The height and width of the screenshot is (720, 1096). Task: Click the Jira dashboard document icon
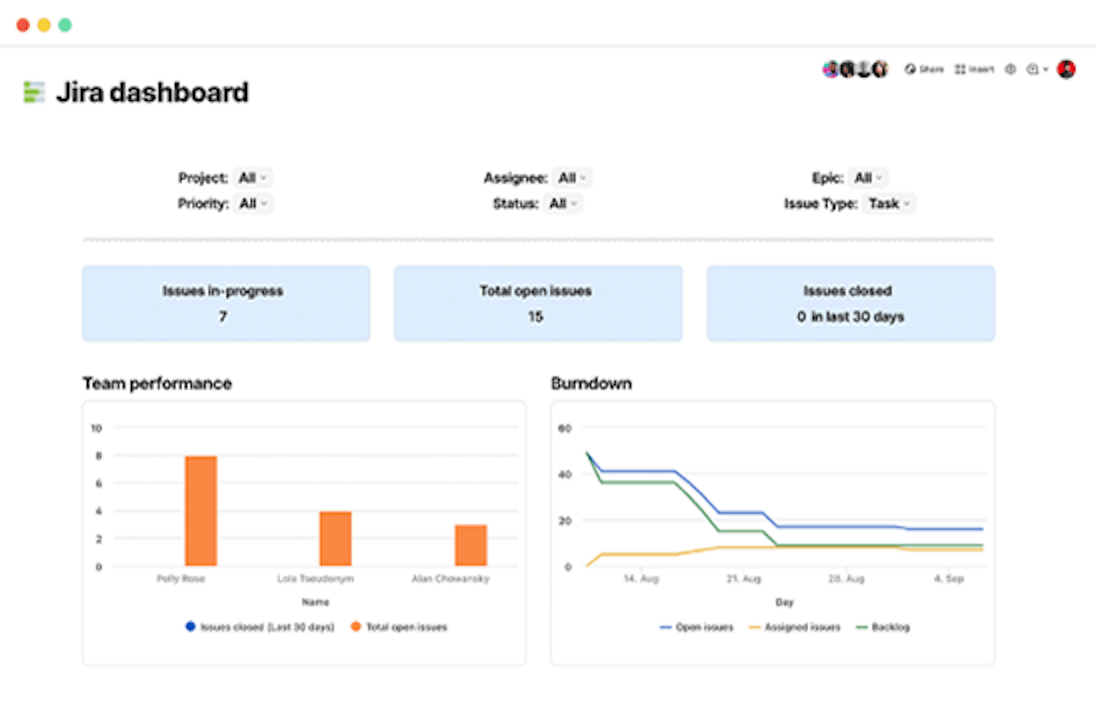pyautogui.click(x=34, y=93)
